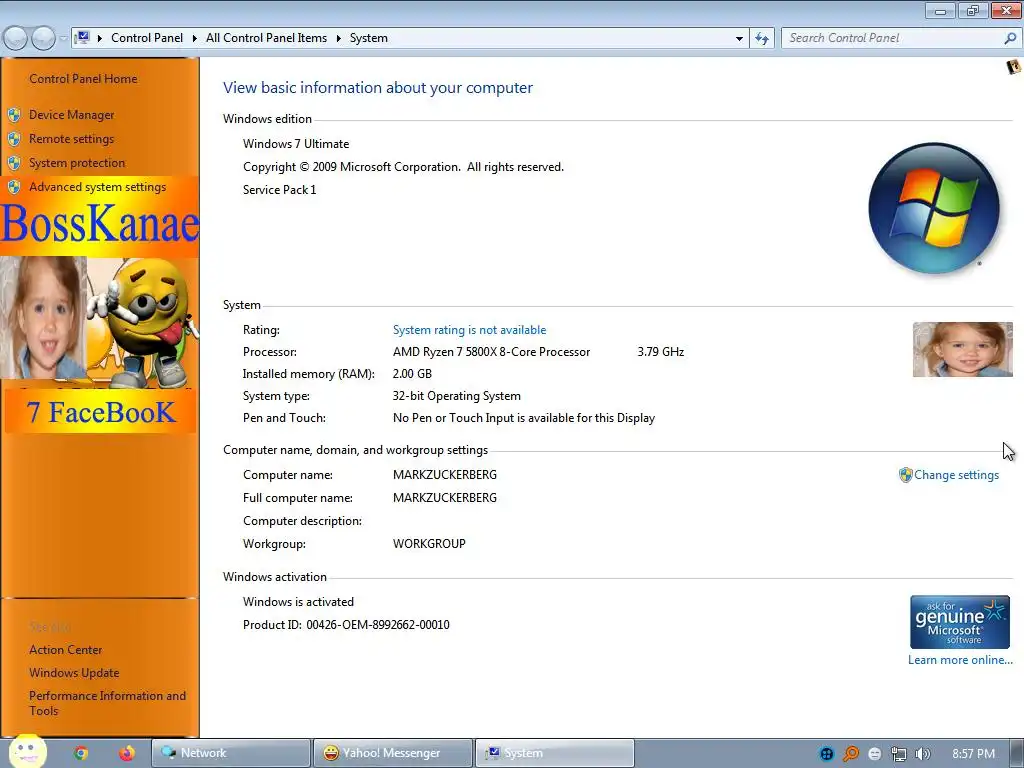Open the recent pages dropdown arrow
The image size is (1024, 768).
63,38
